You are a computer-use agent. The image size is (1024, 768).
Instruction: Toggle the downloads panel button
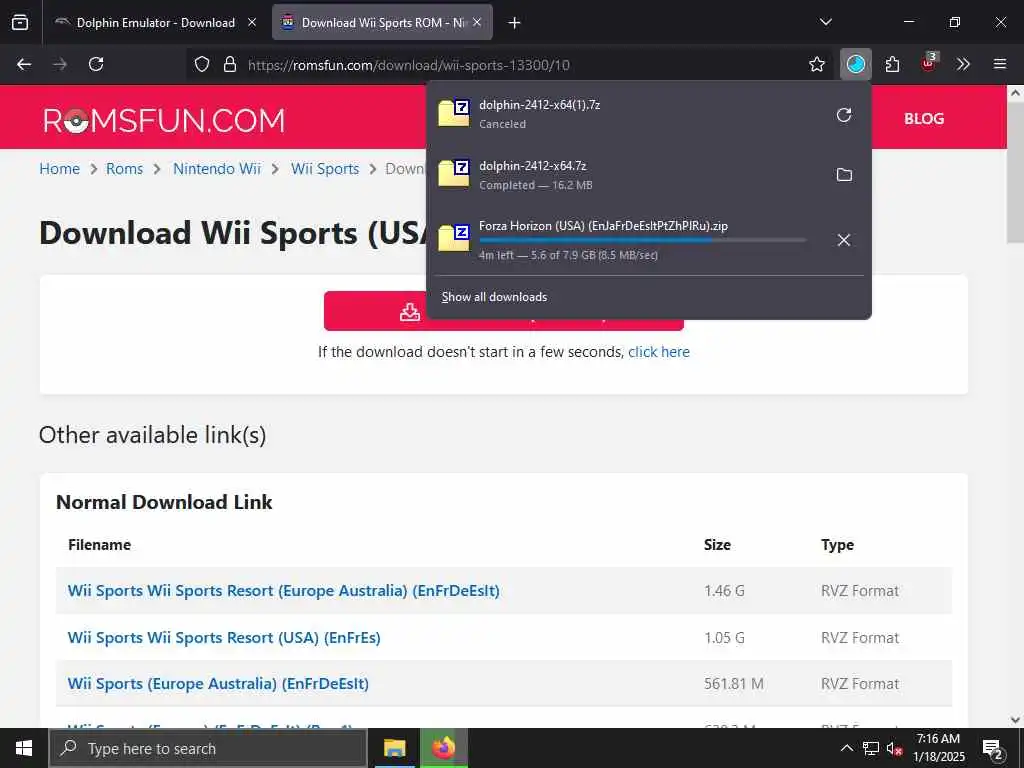click(x=856, y=64)
